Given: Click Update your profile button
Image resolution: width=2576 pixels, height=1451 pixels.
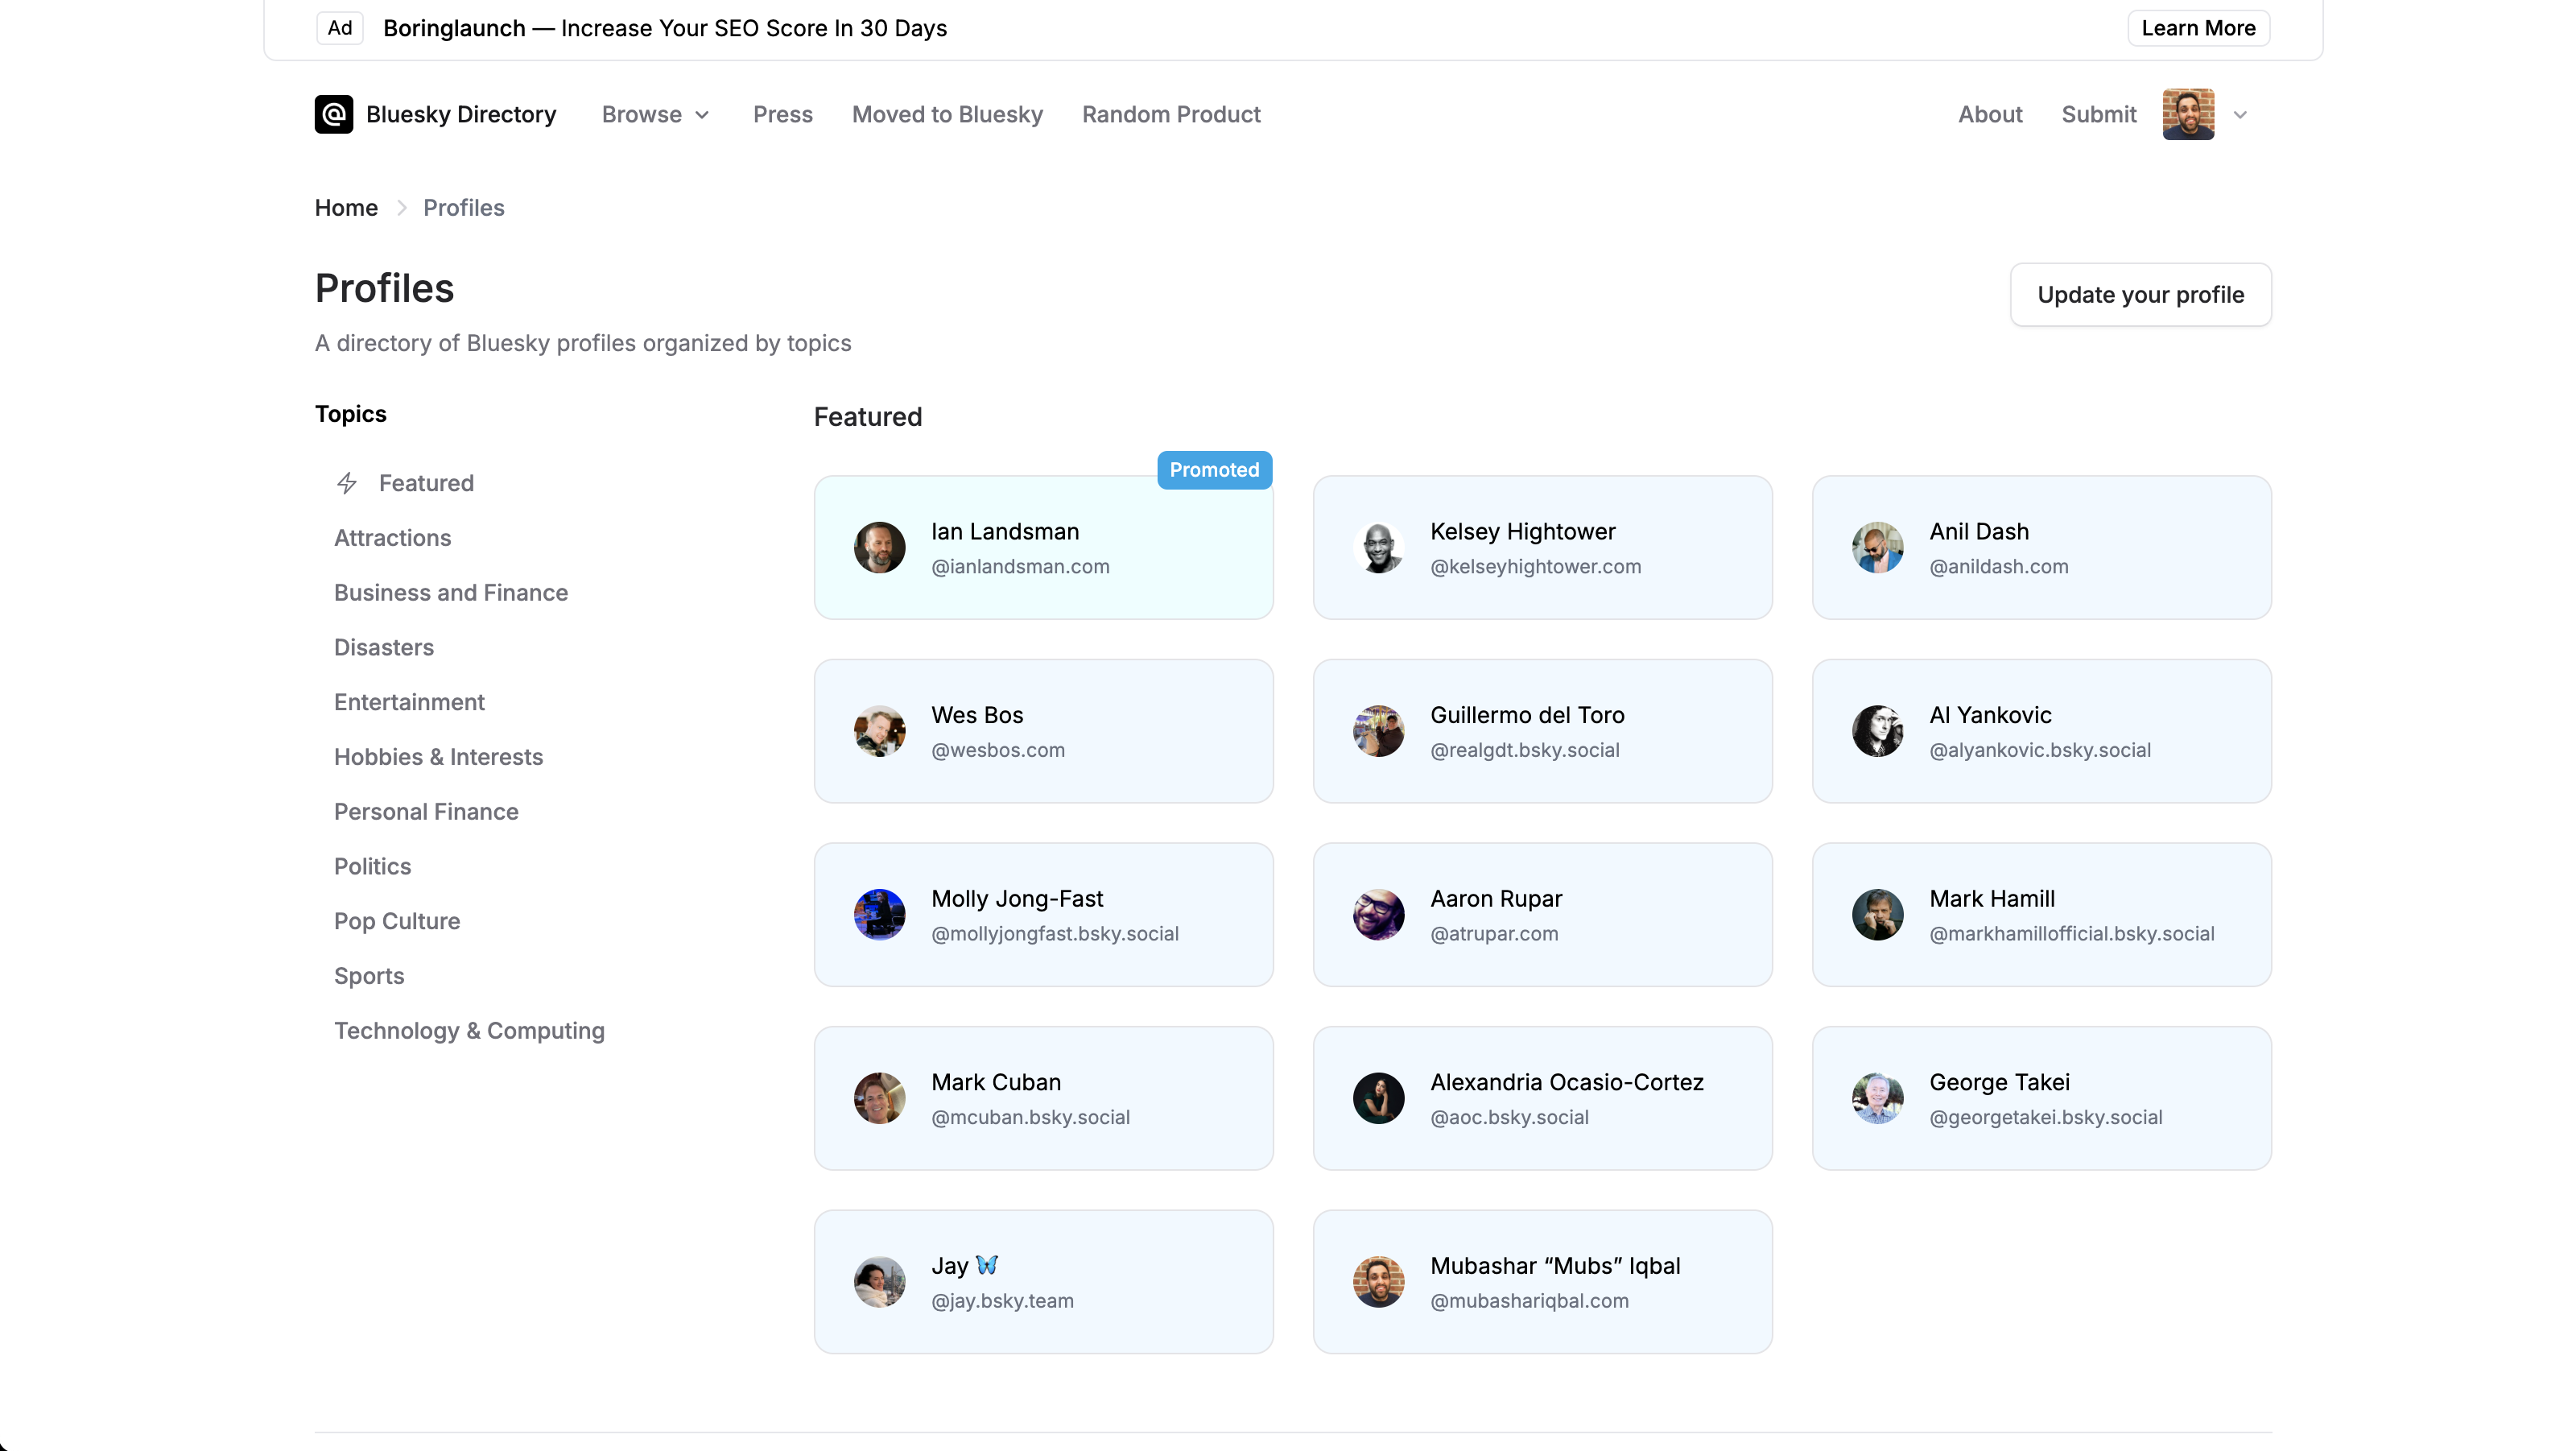Looking at the screenshot, I should tap(2141, 294).
